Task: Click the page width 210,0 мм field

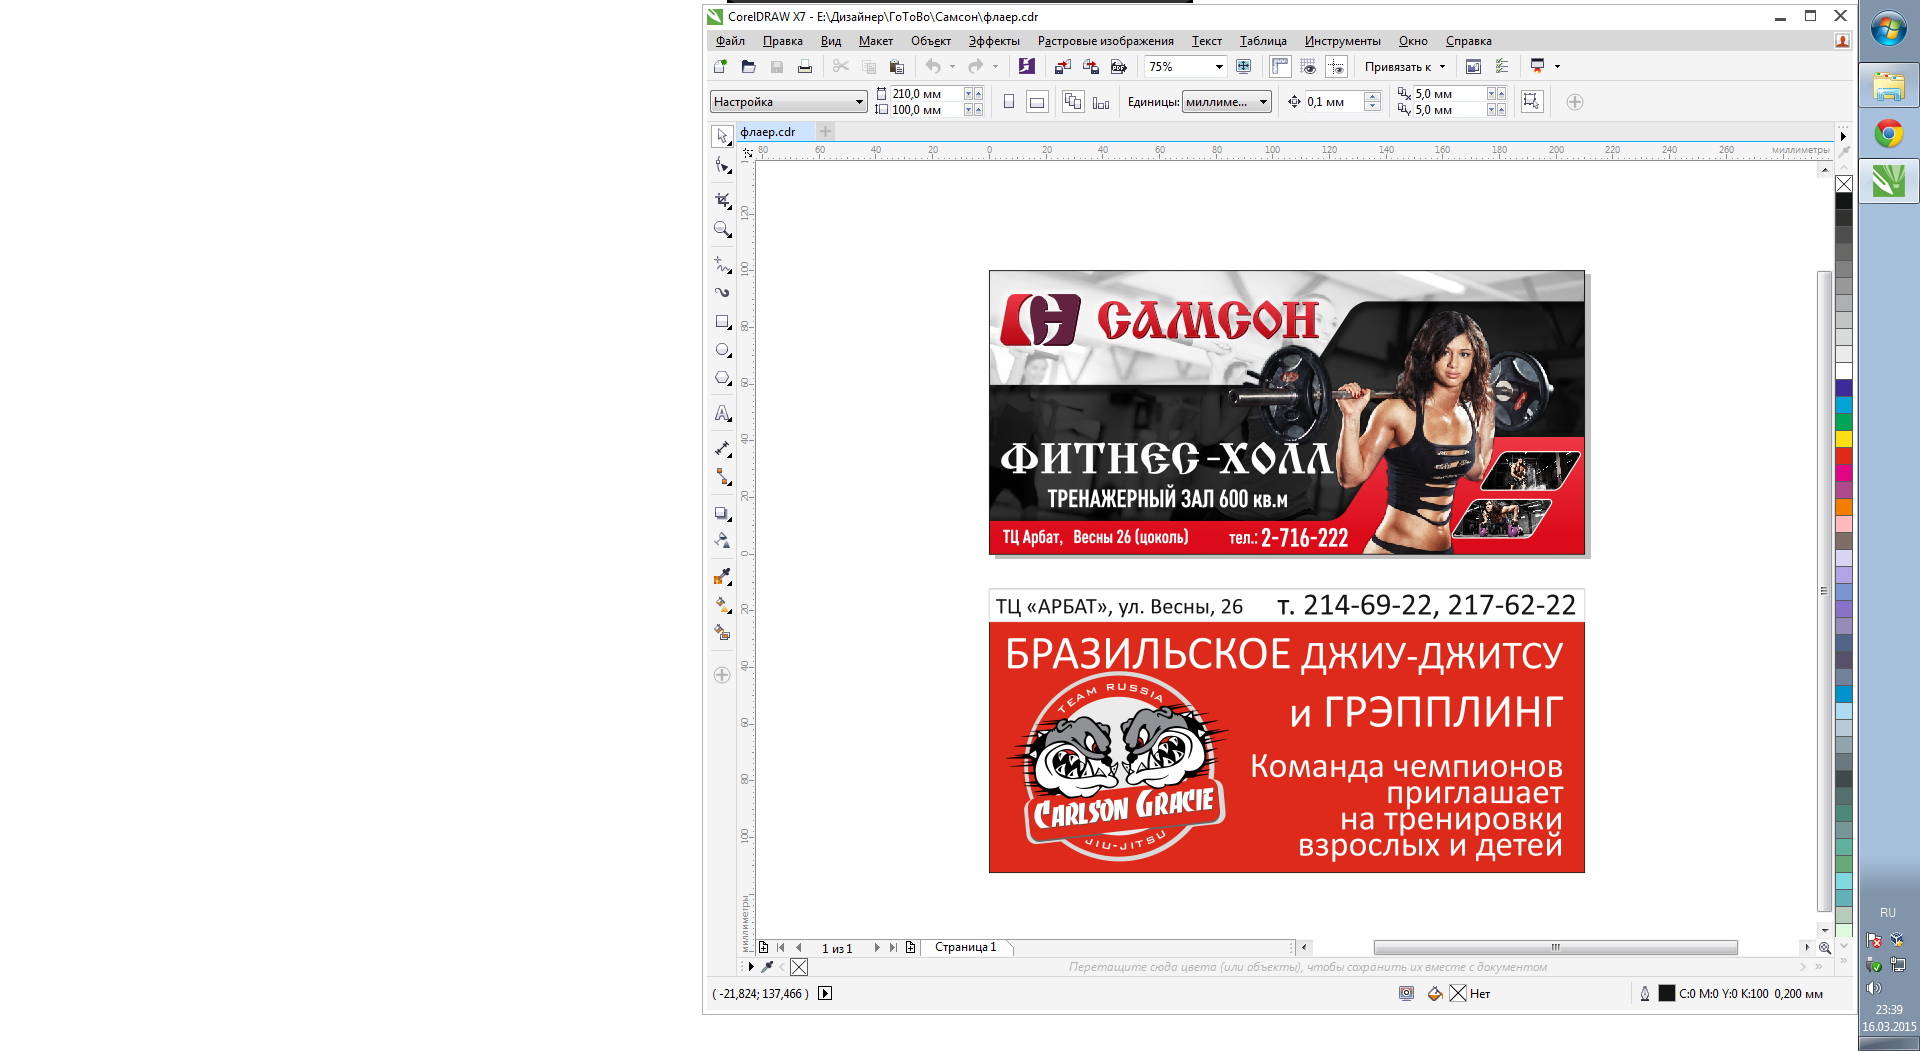Action: pyautogui.click(x=926, y=94)
